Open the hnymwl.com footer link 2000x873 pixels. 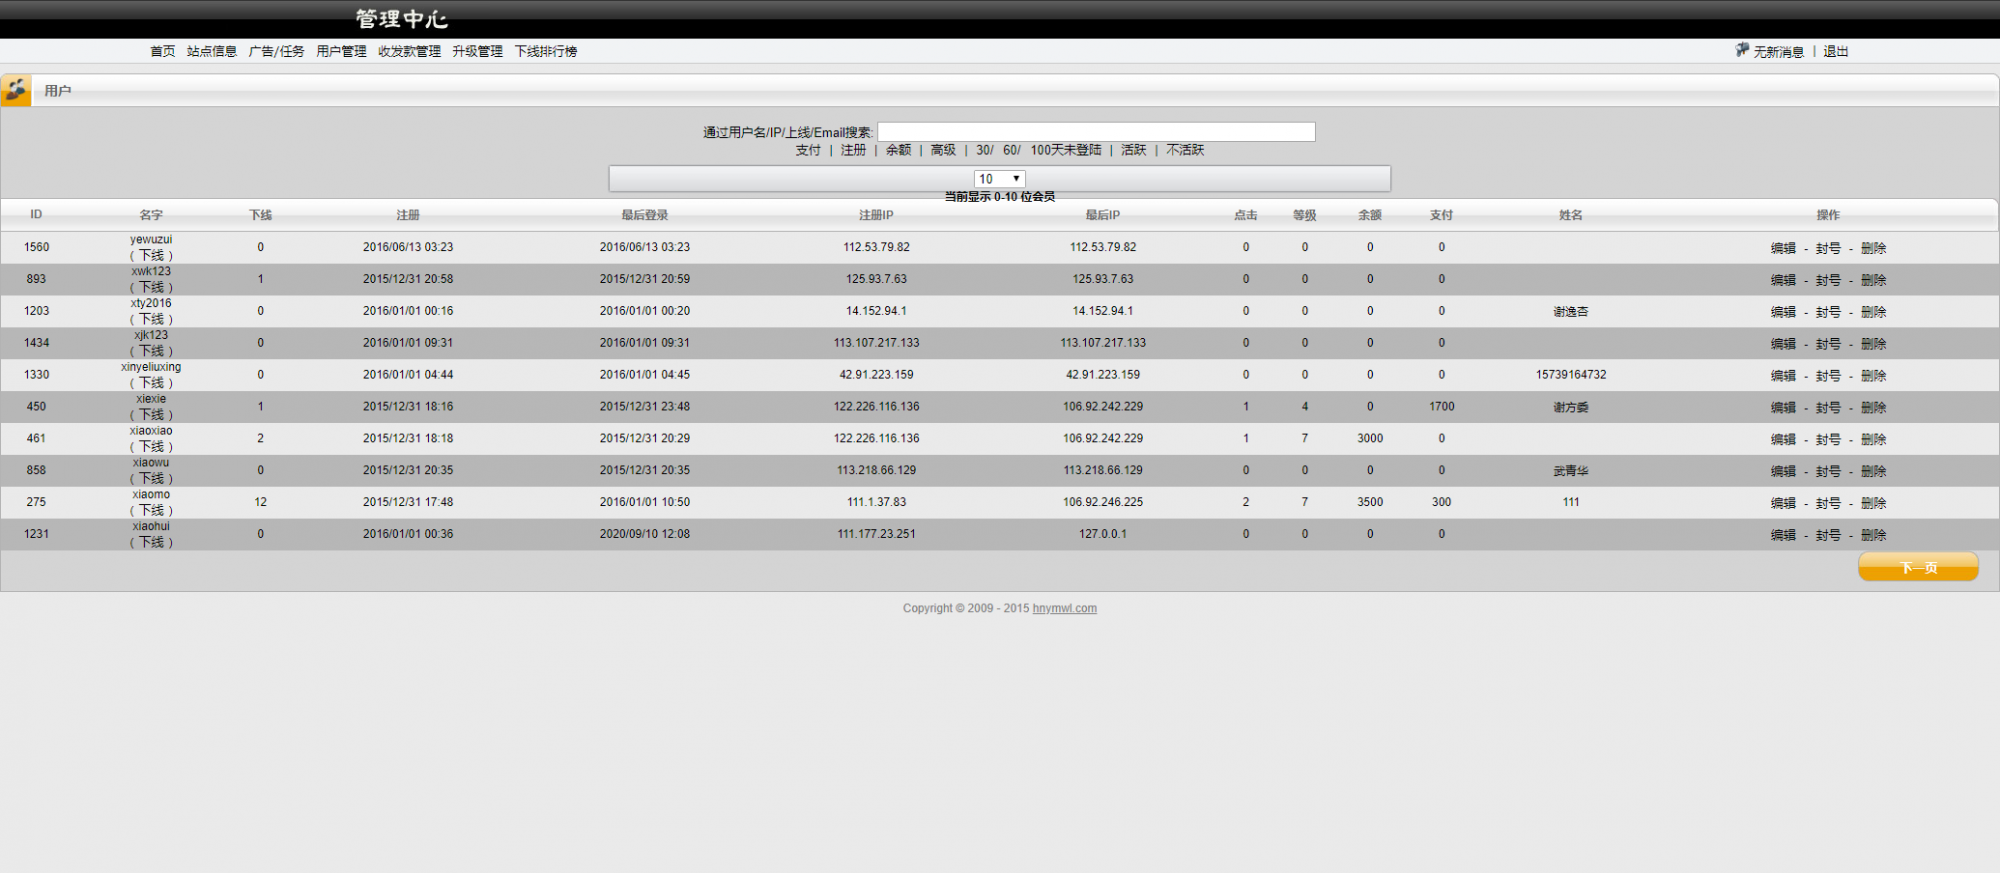[x=1064, y=608]
